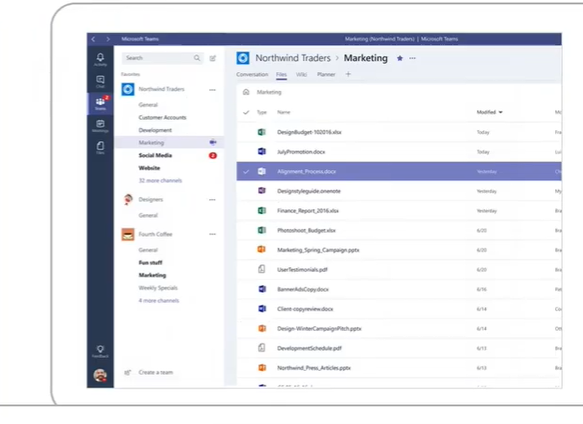Open the Fun stuff channel

[151, 263]
